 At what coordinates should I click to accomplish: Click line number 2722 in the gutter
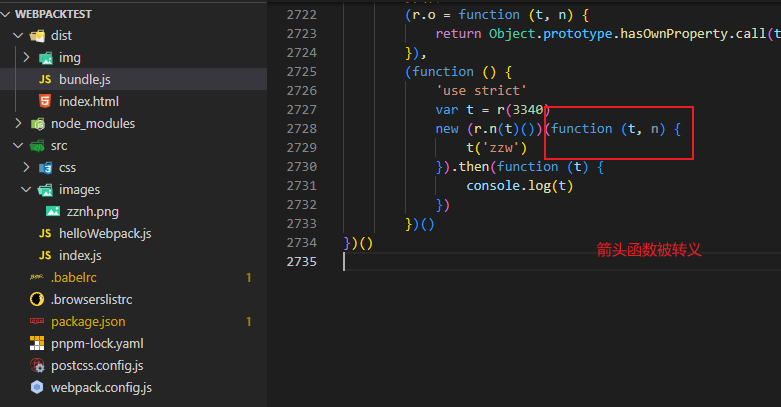[x=301, y=15]
